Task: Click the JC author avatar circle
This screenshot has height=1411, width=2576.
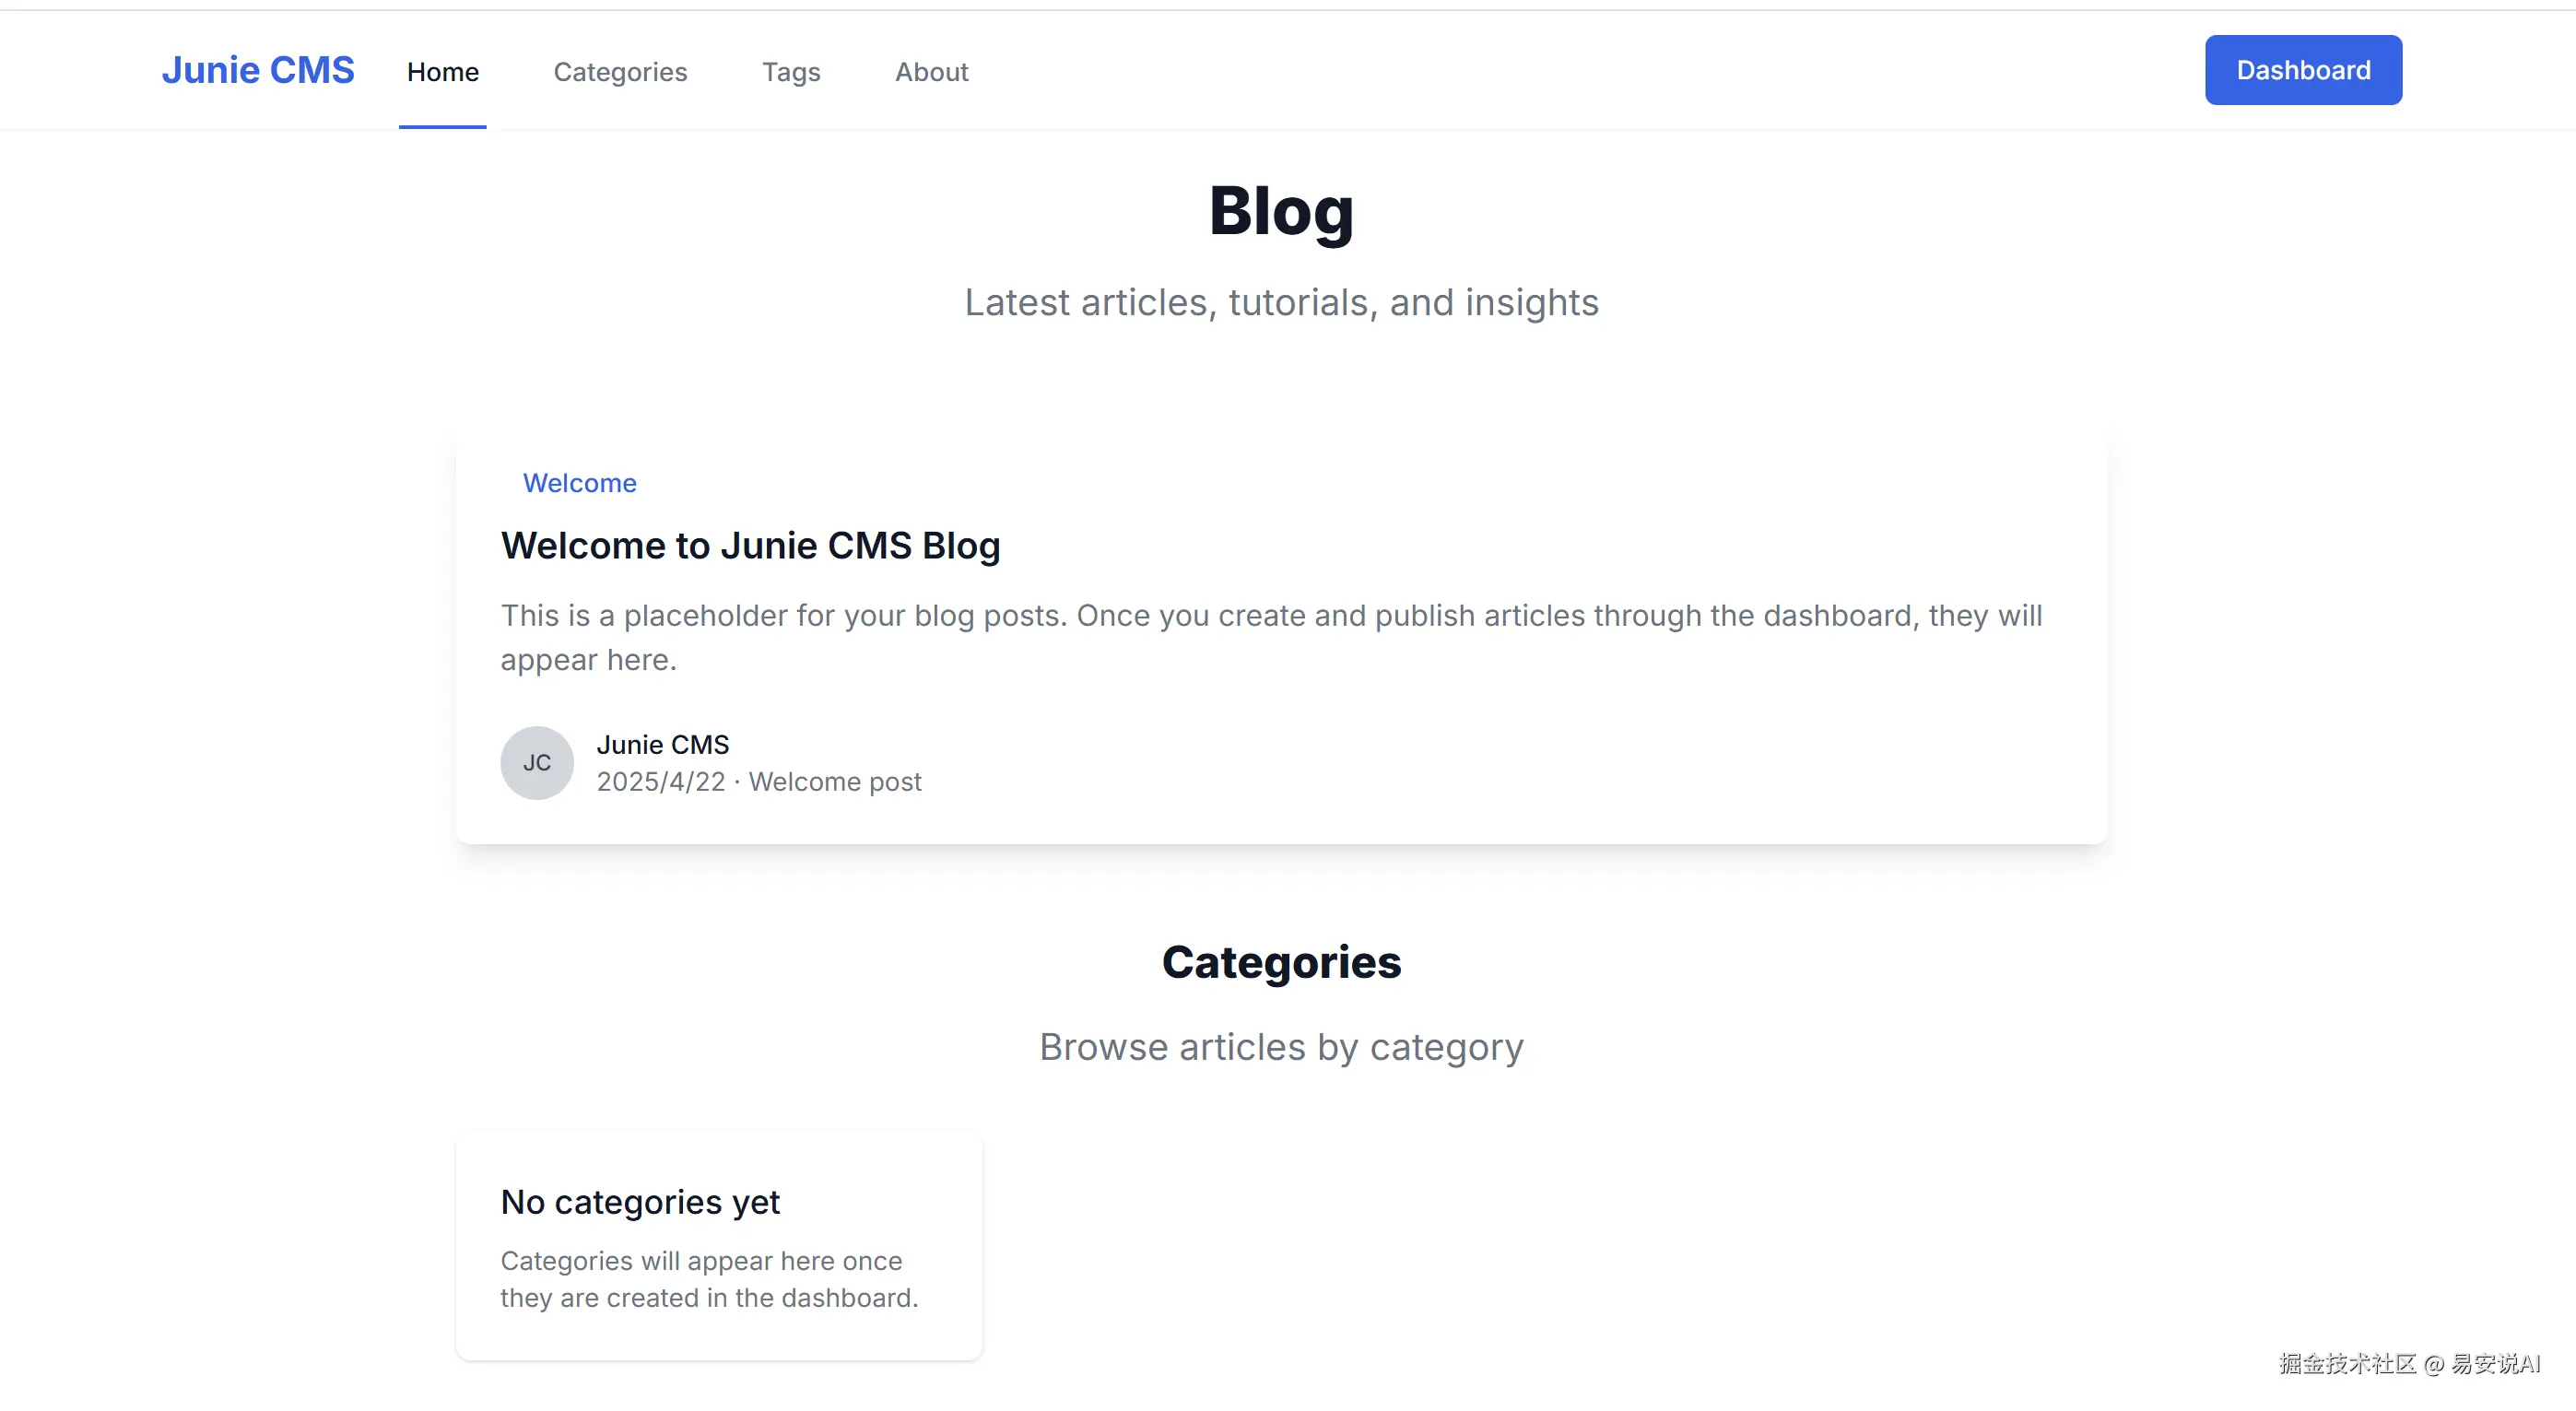Action: pos(537,763)
